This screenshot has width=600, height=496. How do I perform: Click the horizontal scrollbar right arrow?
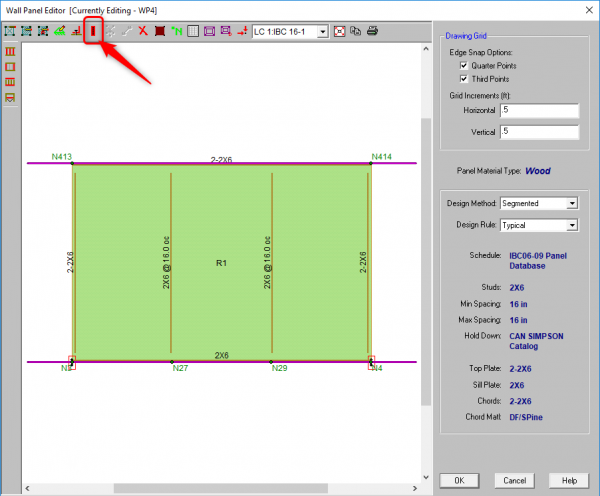(415, 488)
